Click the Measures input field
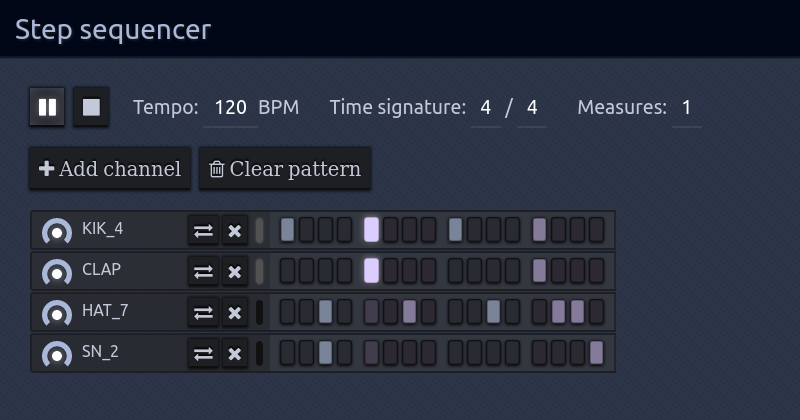This screenshot has width=800, height=420. 686,108
